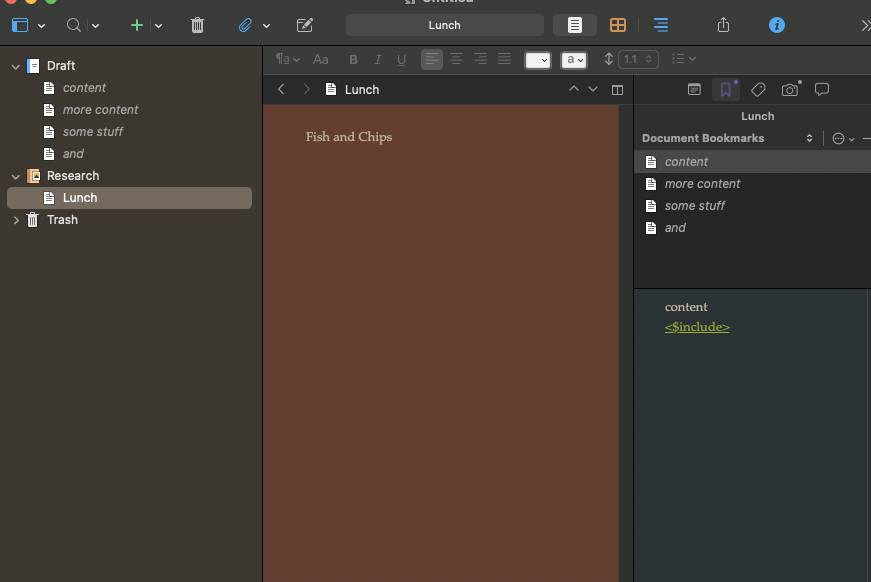Open the Compose mode icon
The width and height of the screenshot is (871, 582).
tap(305, 25)
